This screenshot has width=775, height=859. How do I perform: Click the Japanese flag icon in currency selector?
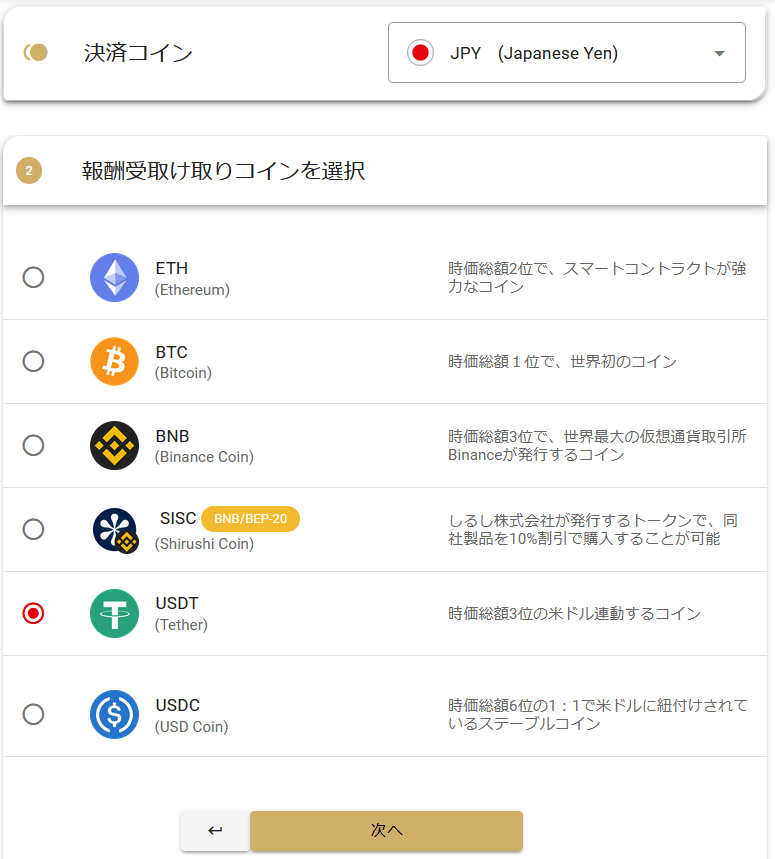pos(421,53)
